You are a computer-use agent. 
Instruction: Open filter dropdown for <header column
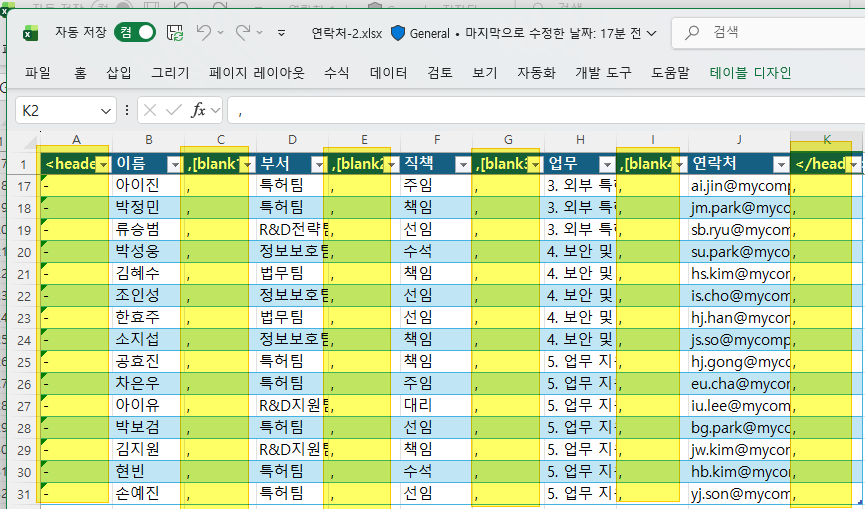tap(103, 164)
